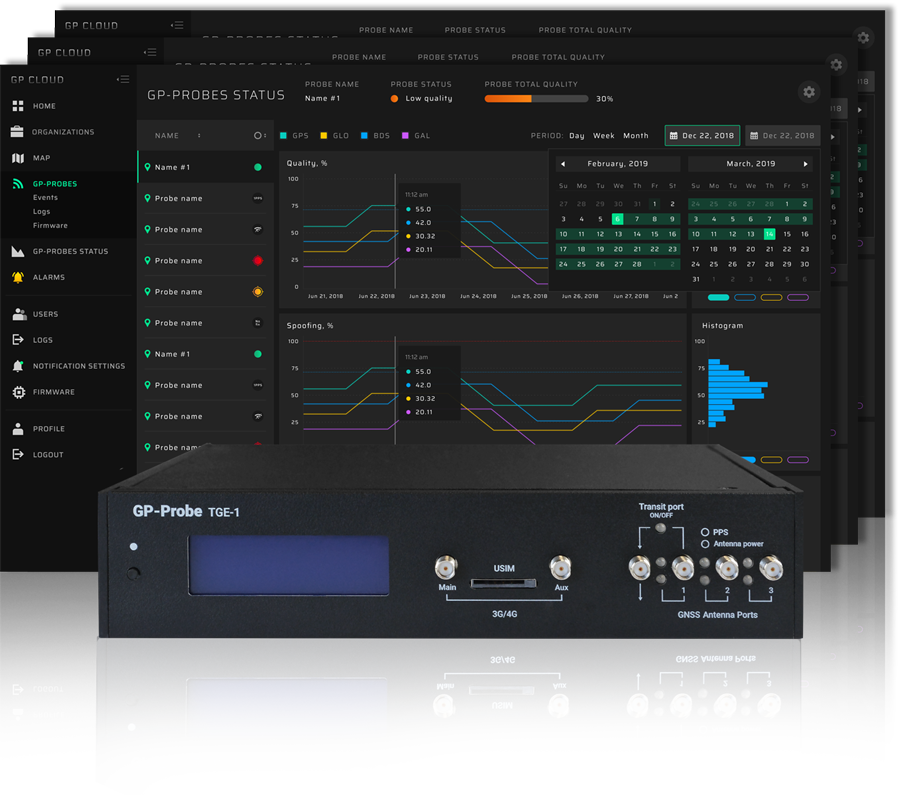
Task: Go to Users in the sidebar
Action: pyautogui.click(x=35, y=314)
